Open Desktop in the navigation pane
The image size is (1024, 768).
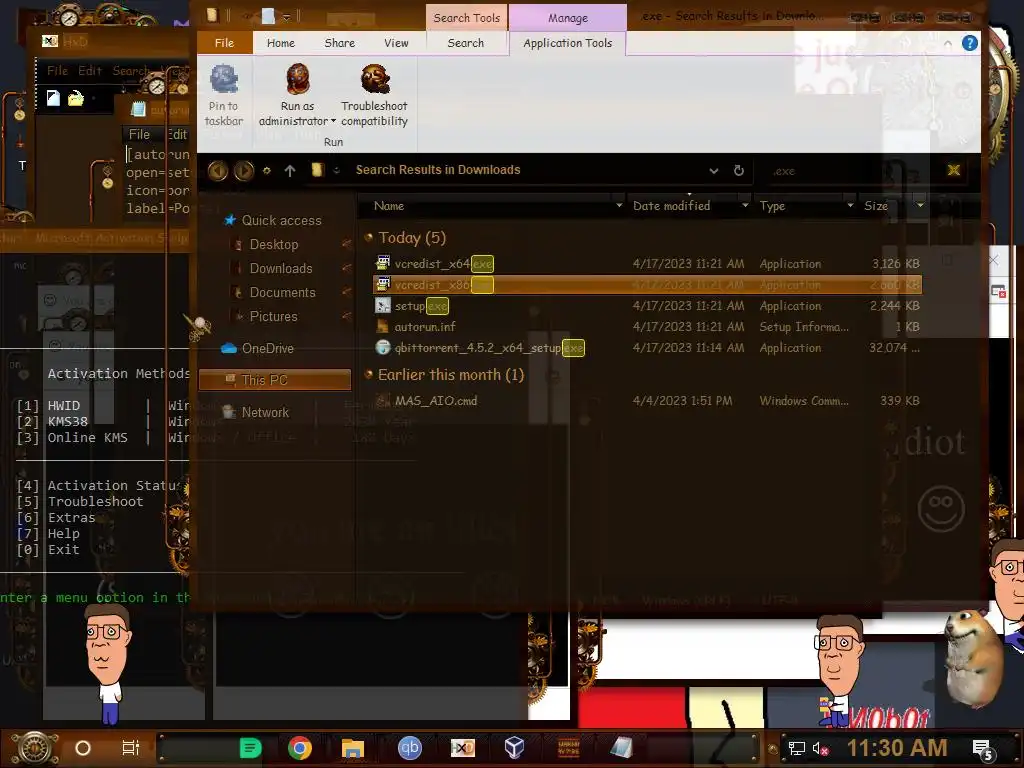(x=274, y=244)
